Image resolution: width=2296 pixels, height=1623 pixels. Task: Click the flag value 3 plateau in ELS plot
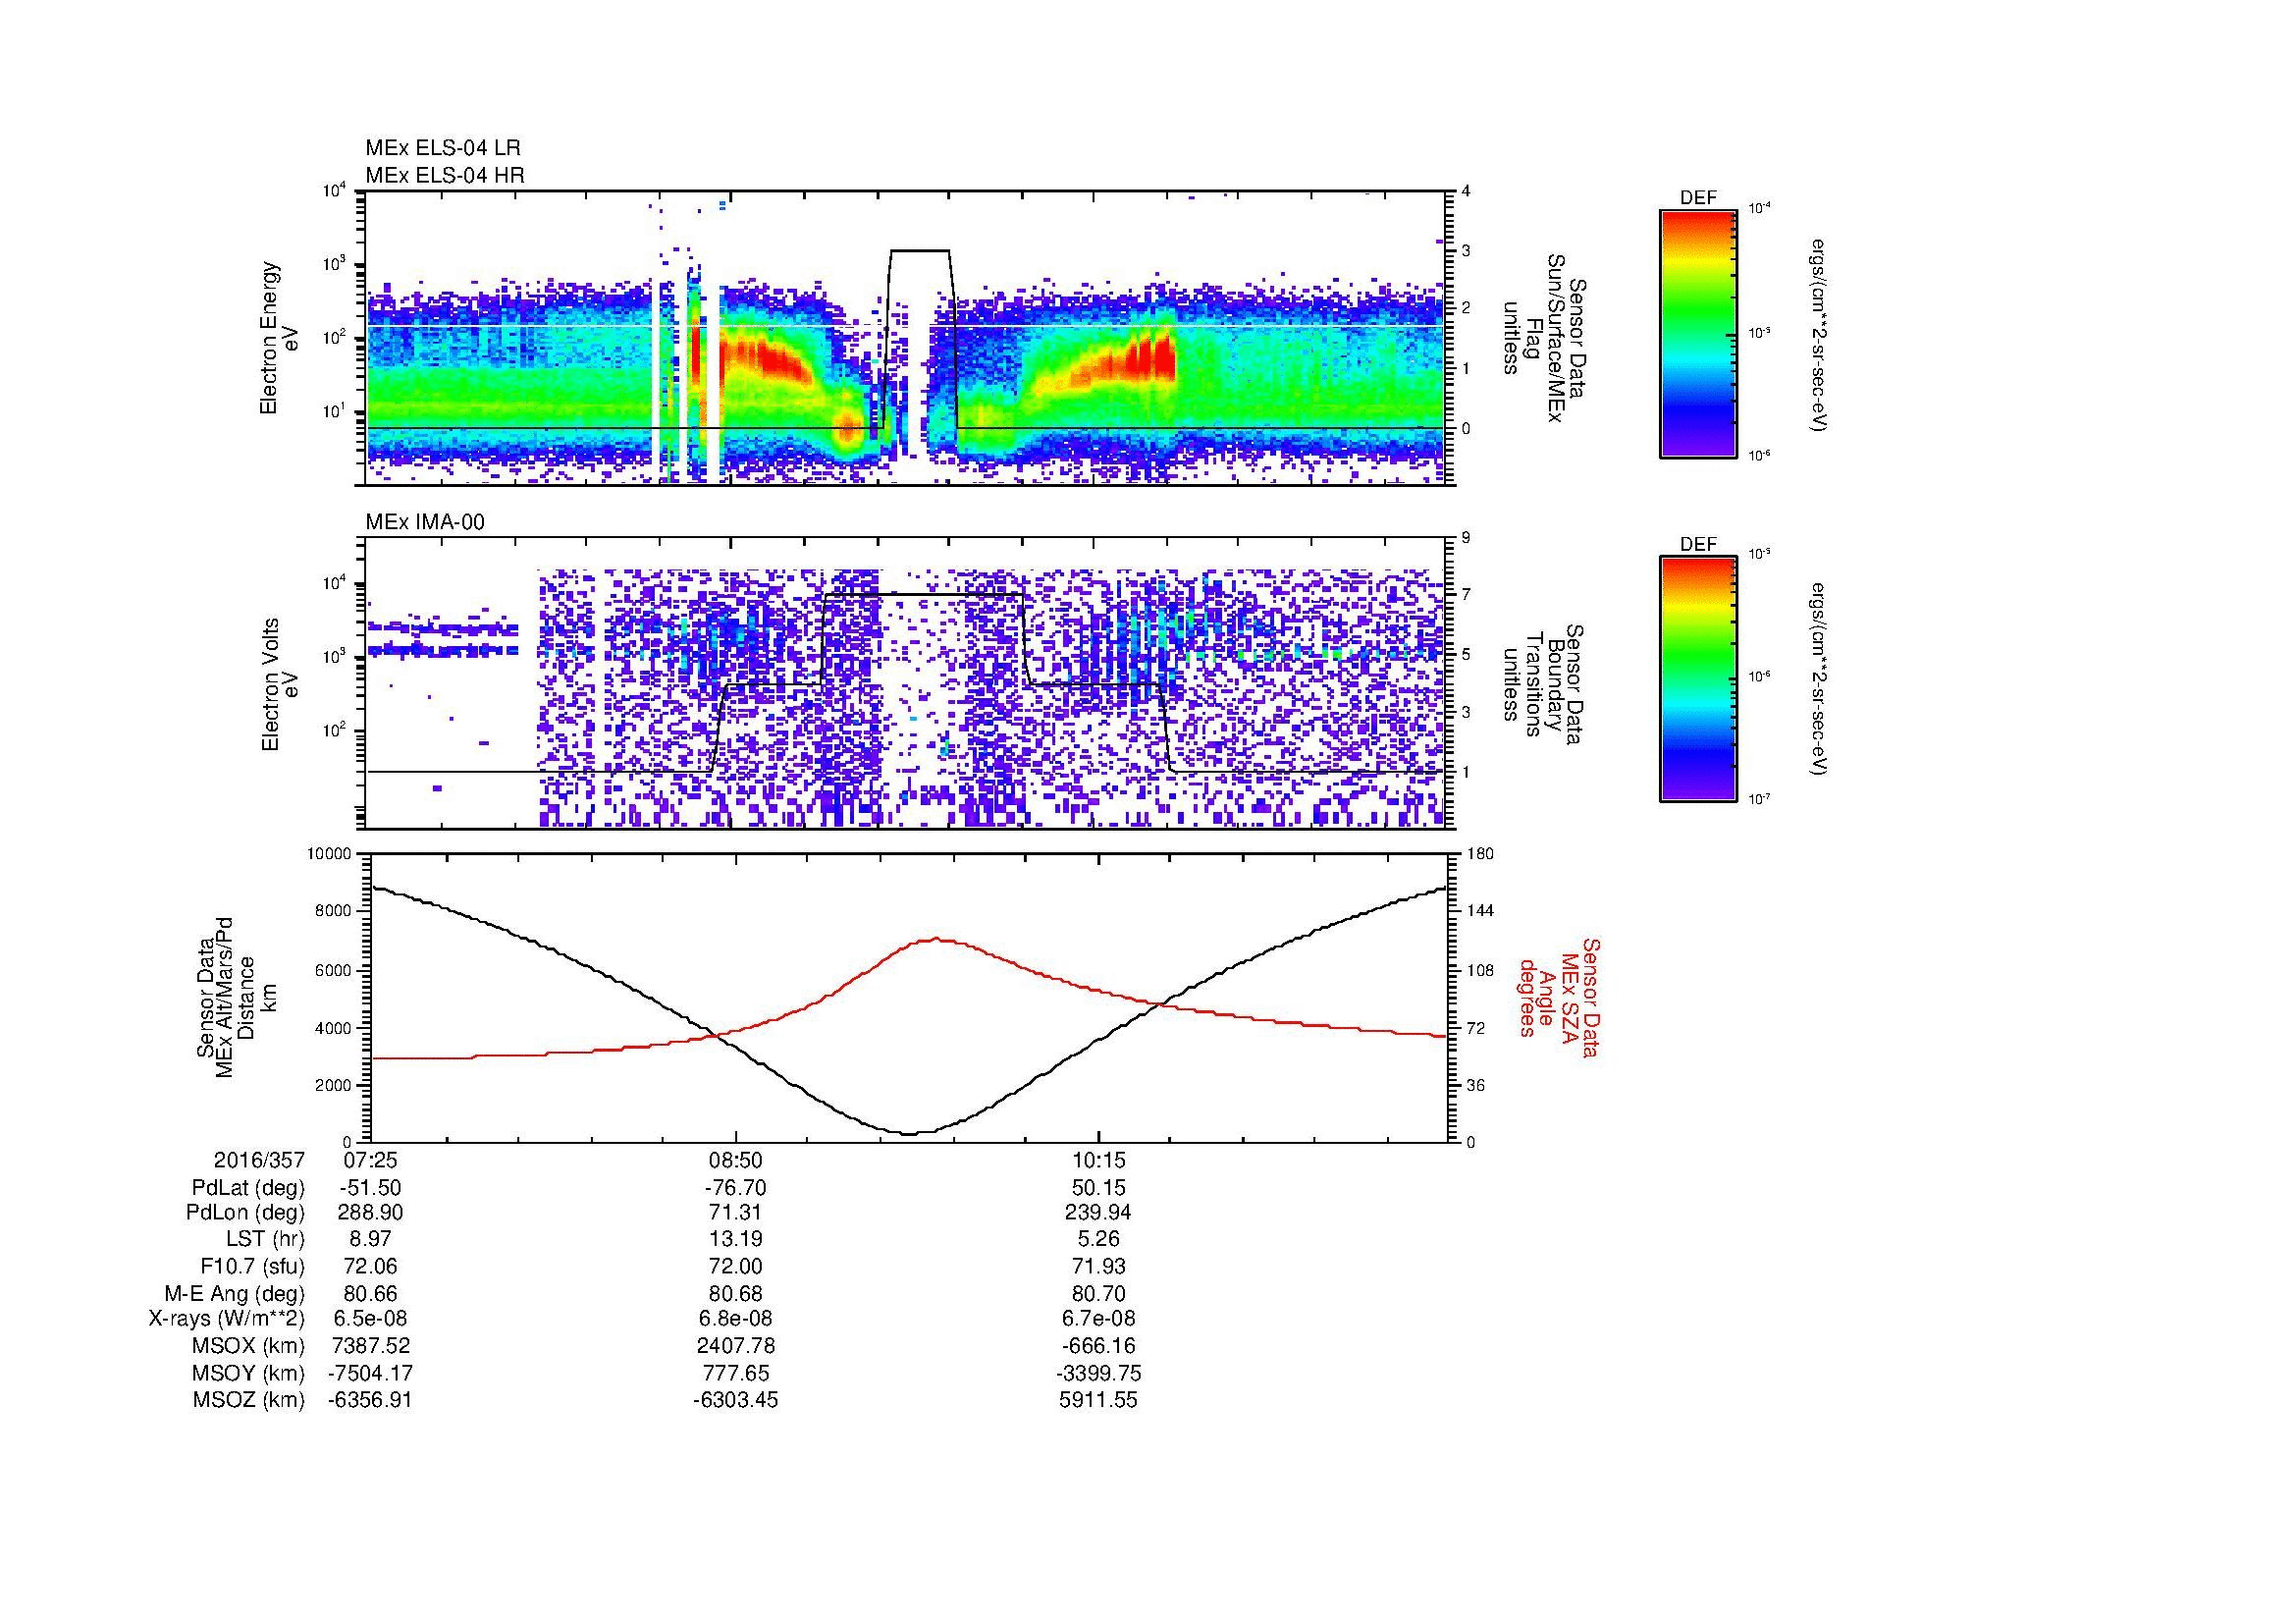tap(920, 250)
